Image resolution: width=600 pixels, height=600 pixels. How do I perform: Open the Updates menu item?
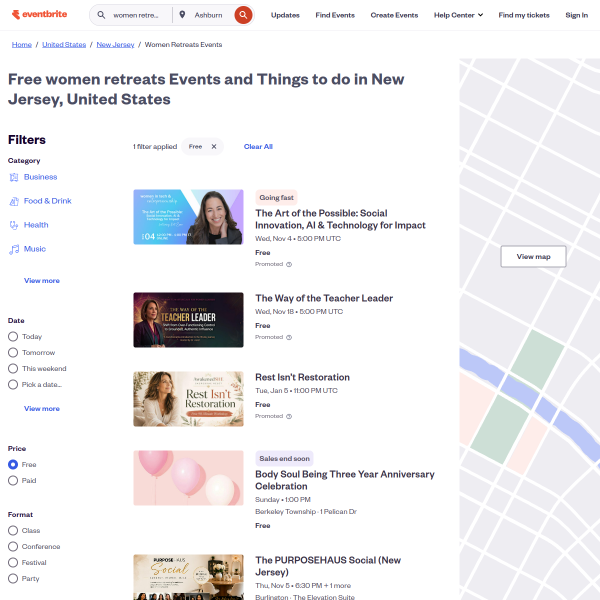tap(285, 15)
